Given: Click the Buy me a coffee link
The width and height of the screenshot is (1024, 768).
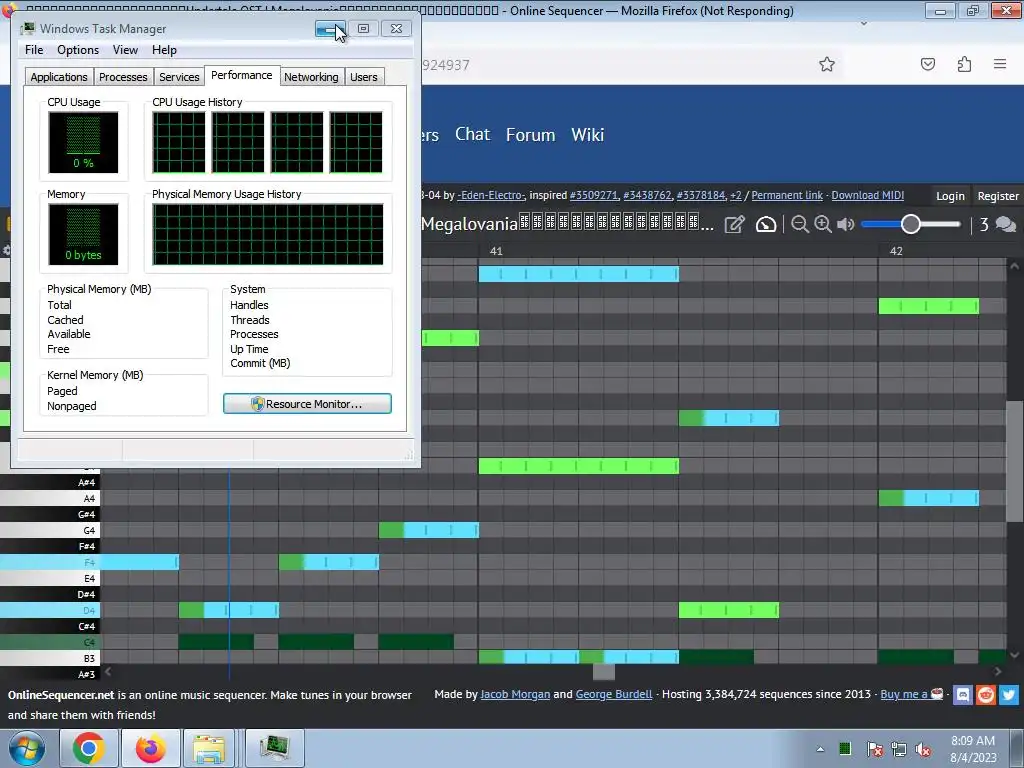Looking at the screenshot, I should point(912,694).
